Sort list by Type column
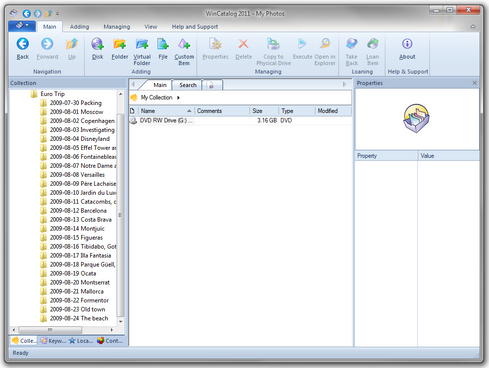 [297, 111]
